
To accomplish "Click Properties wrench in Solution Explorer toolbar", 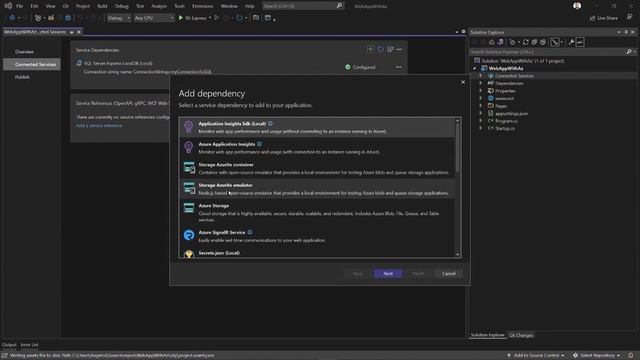I will click(571, 42).
